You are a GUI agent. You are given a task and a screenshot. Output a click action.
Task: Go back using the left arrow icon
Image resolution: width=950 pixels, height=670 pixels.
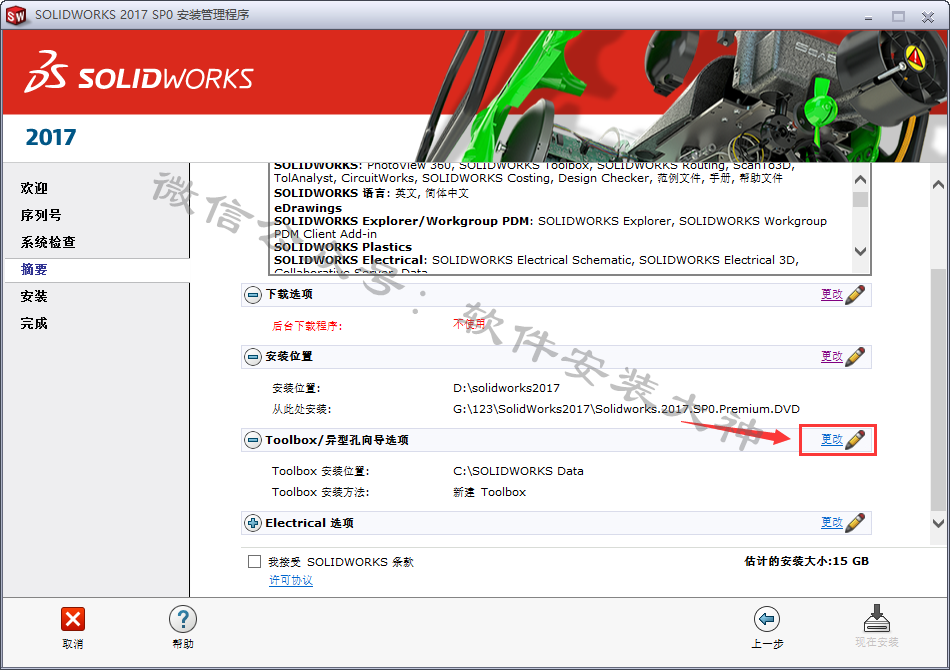click(x=766, y=619)
